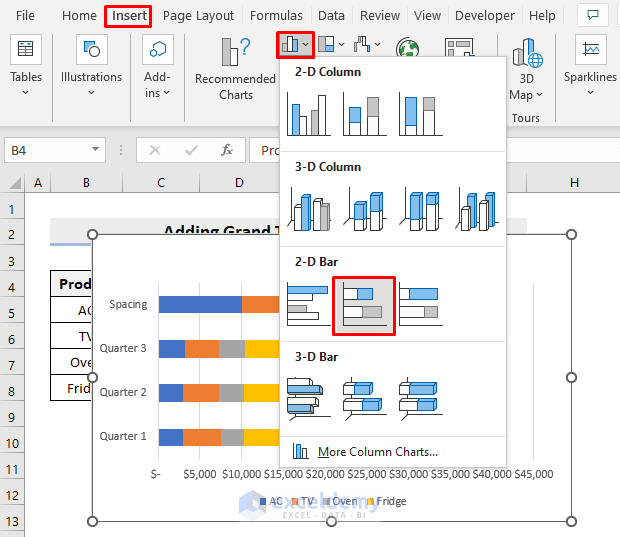620x537 pixels.
Task: Click the Select All corner triangle
Action: 14,183
